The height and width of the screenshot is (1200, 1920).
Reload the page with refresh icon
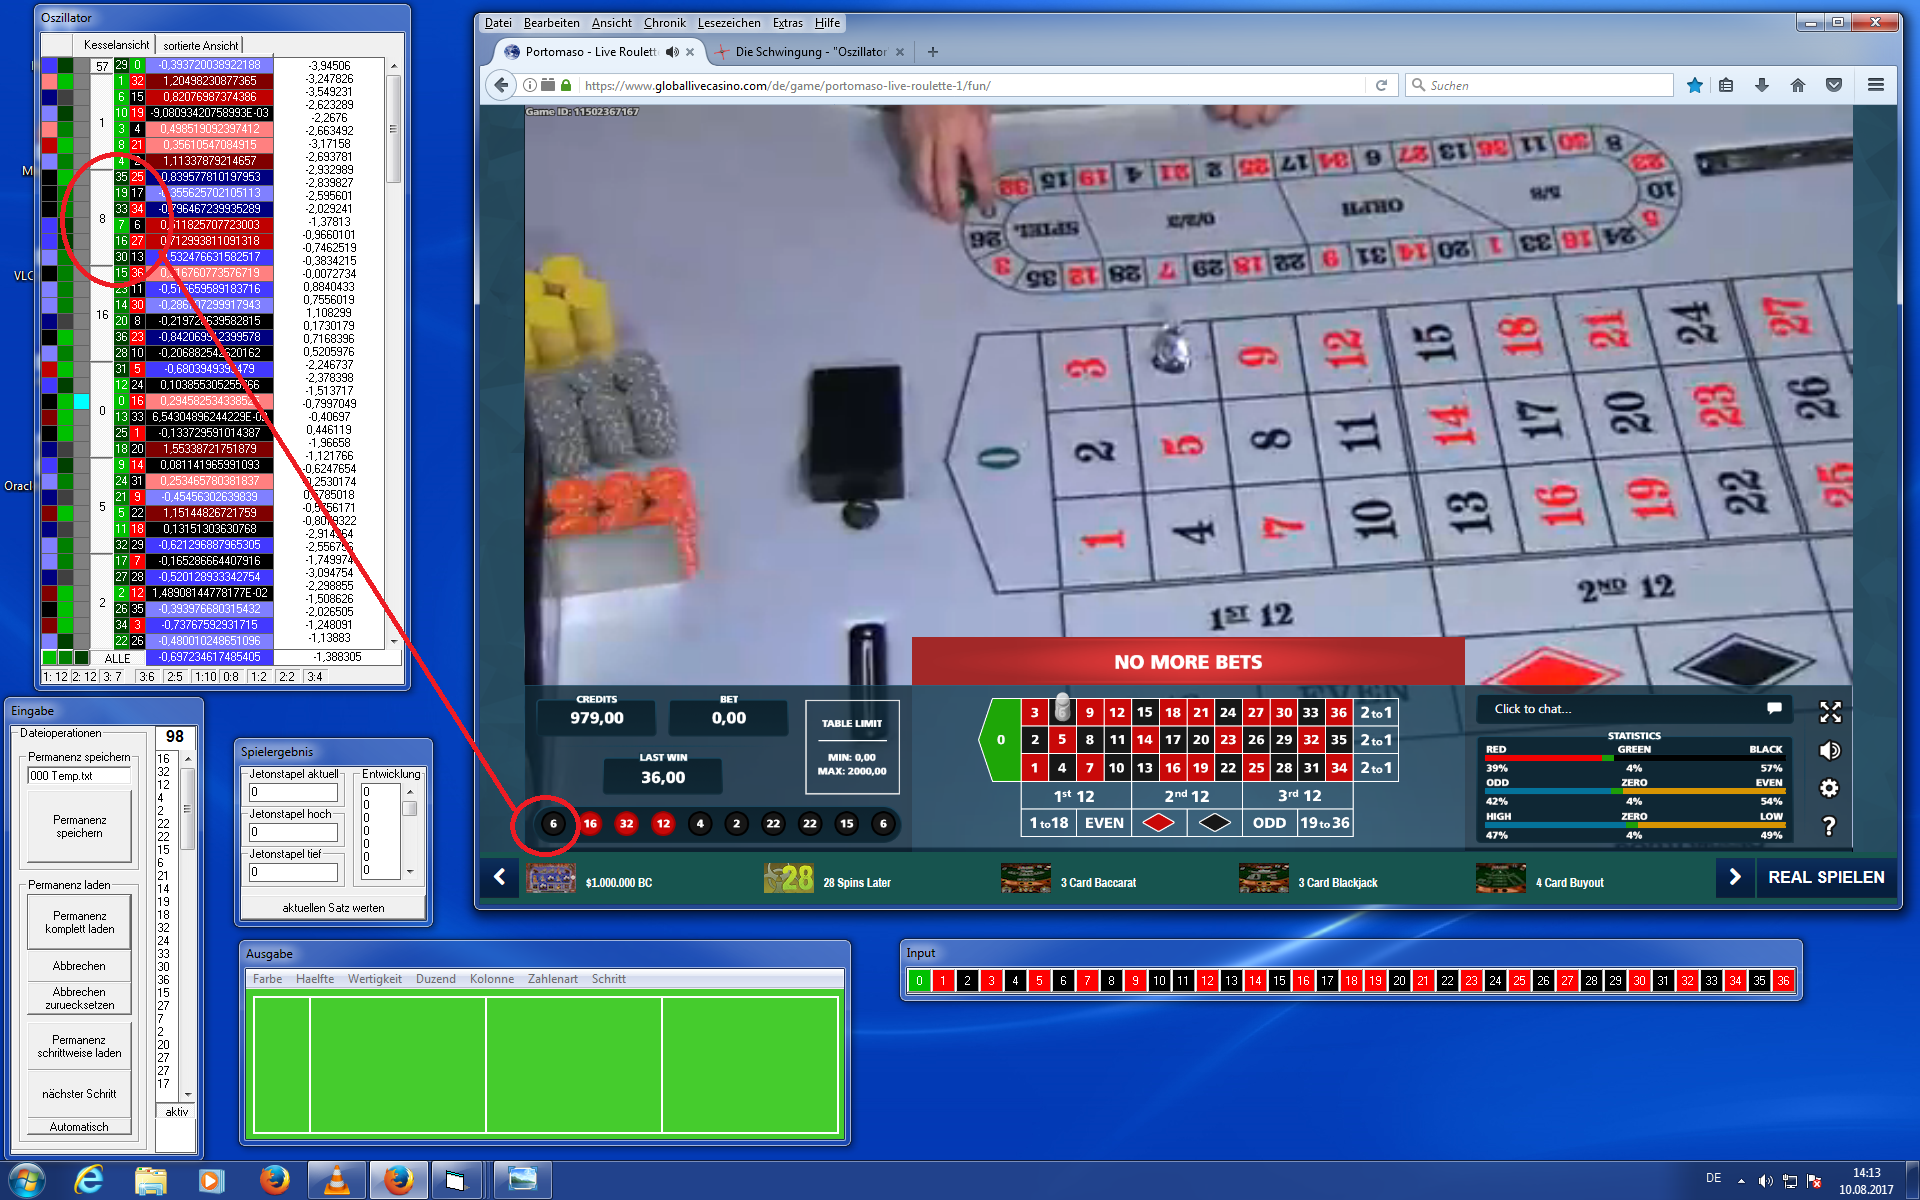click(1381, 85)
